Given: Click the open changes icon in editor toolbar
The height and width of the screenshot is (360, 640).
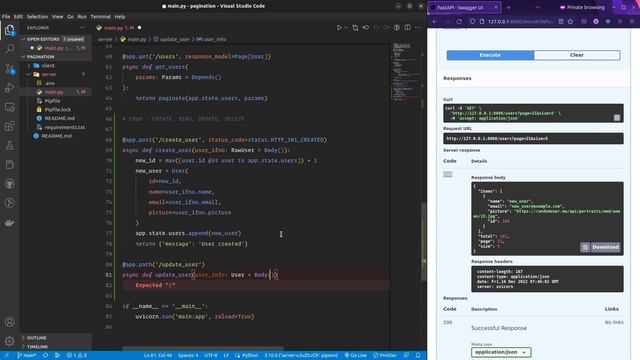Looking at the screenshot, I should coord(355,28).
